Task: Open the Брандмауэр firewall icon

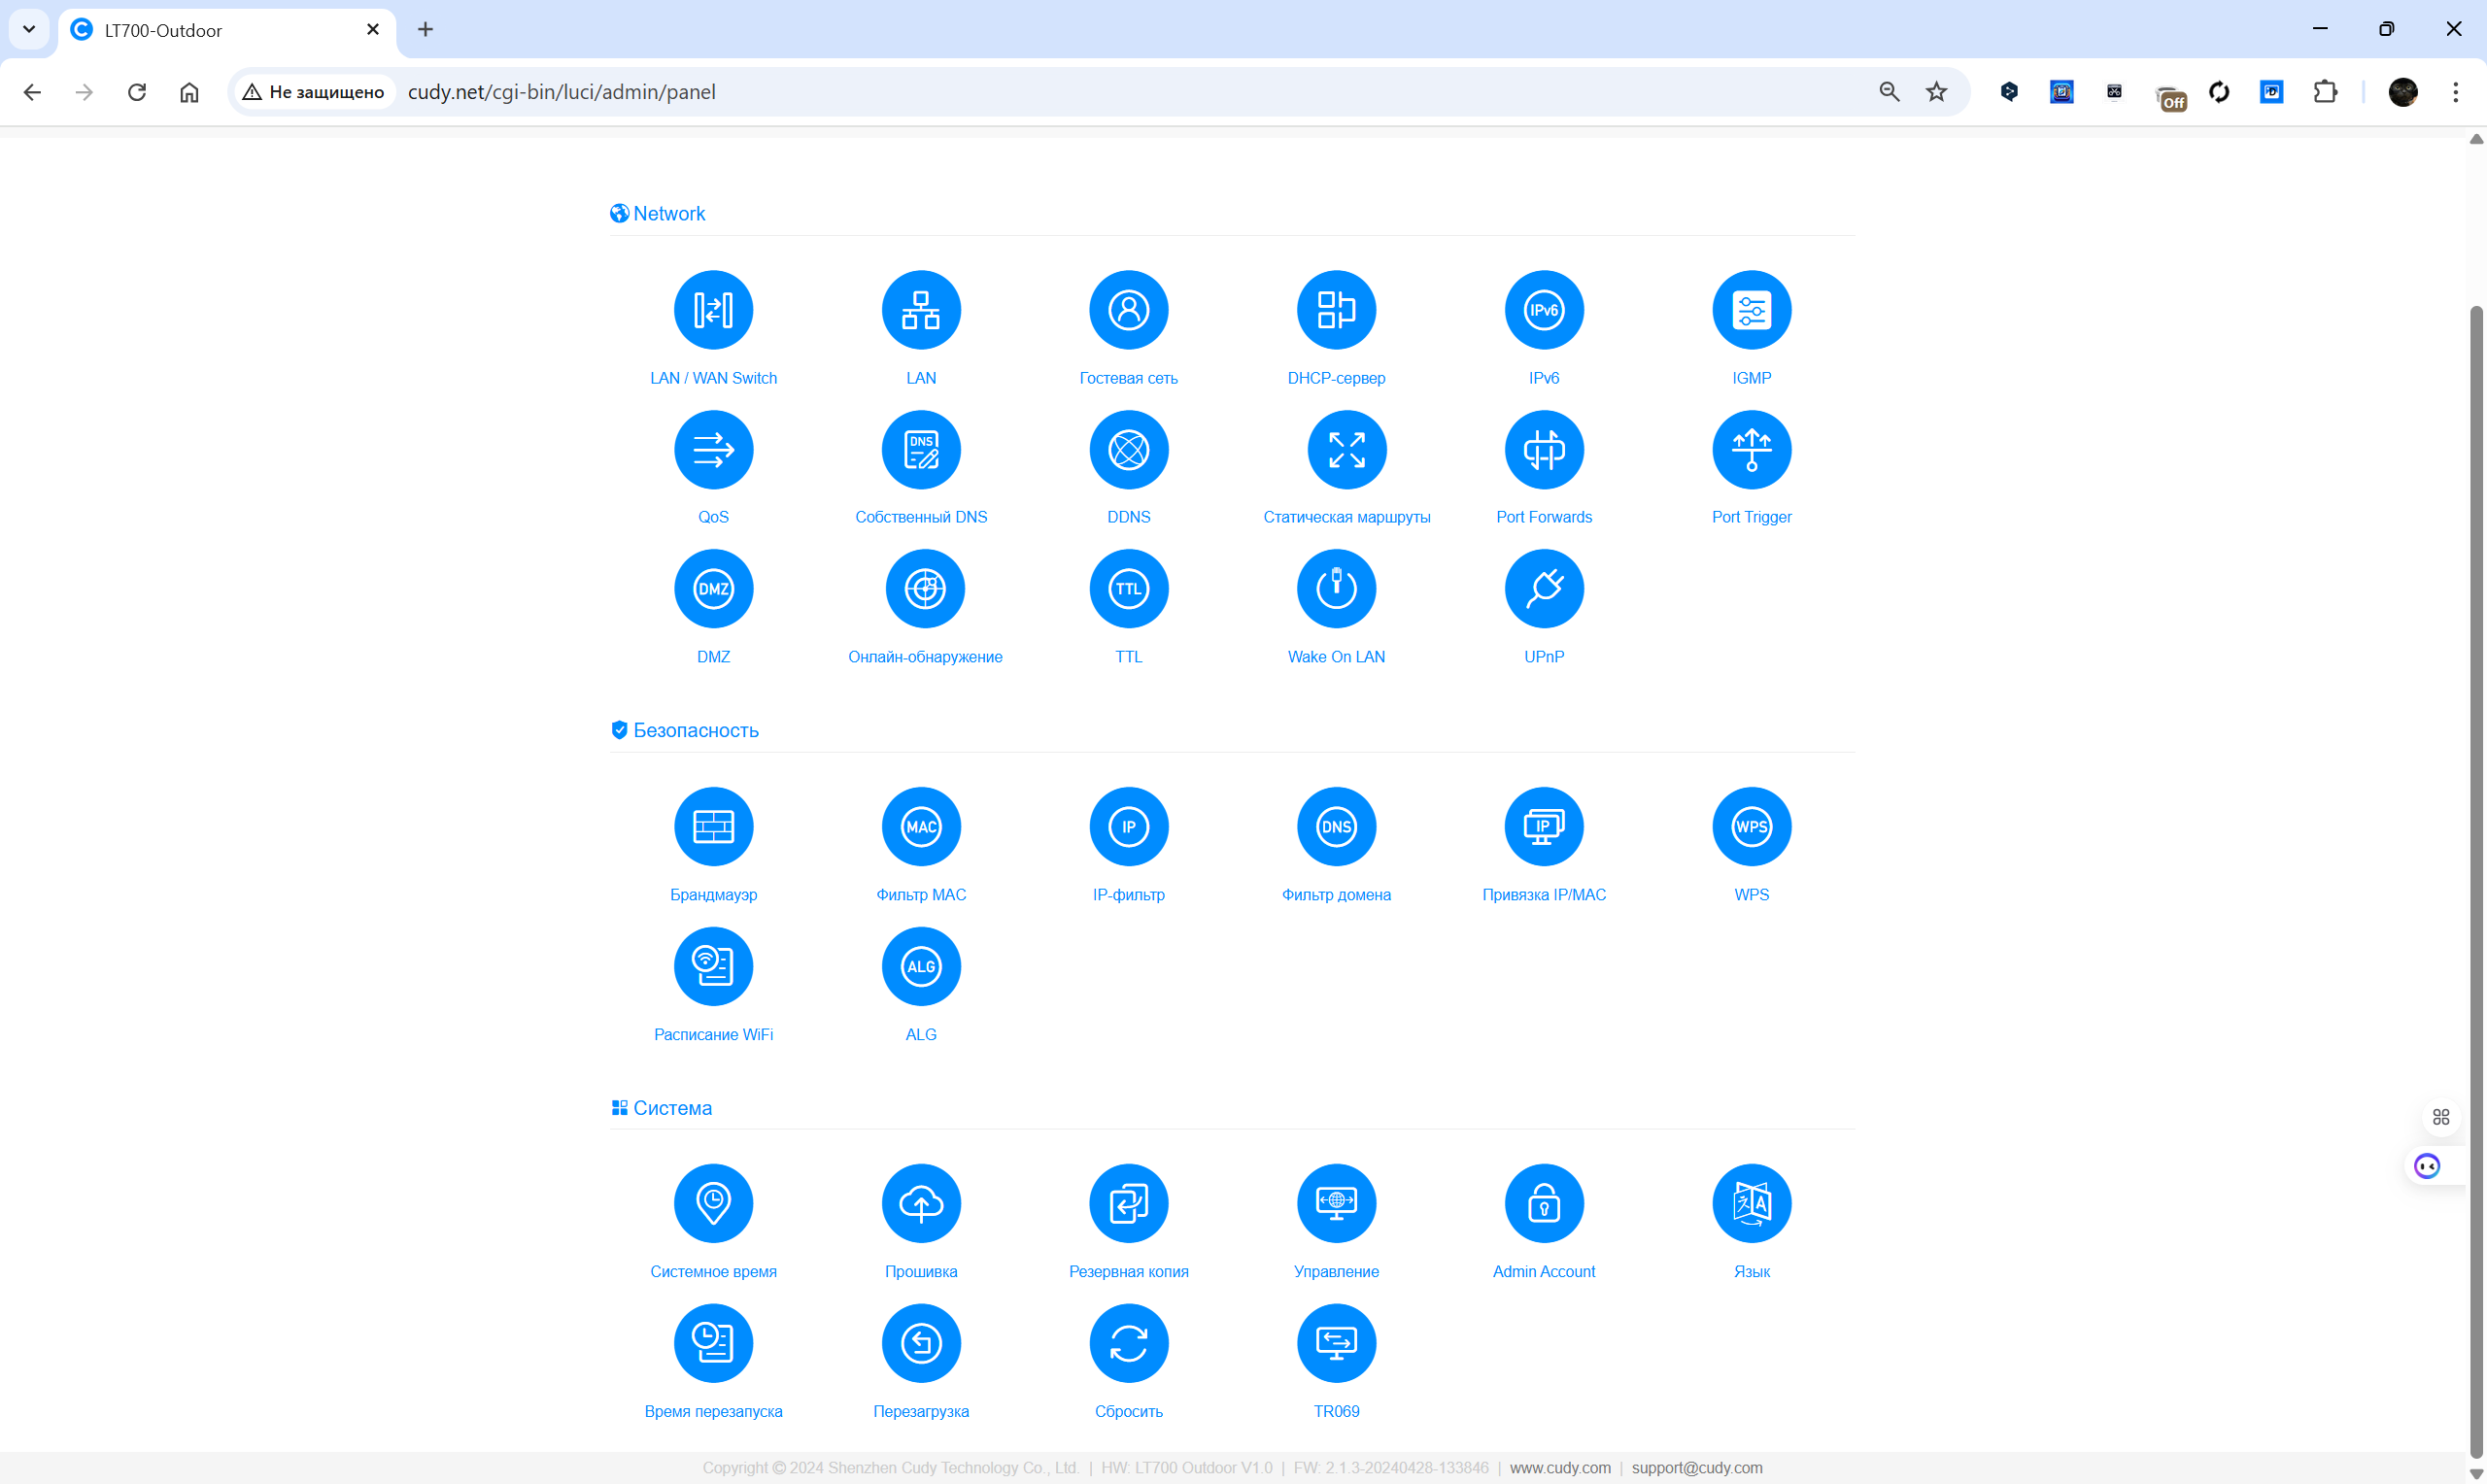Action: (713, 827)
